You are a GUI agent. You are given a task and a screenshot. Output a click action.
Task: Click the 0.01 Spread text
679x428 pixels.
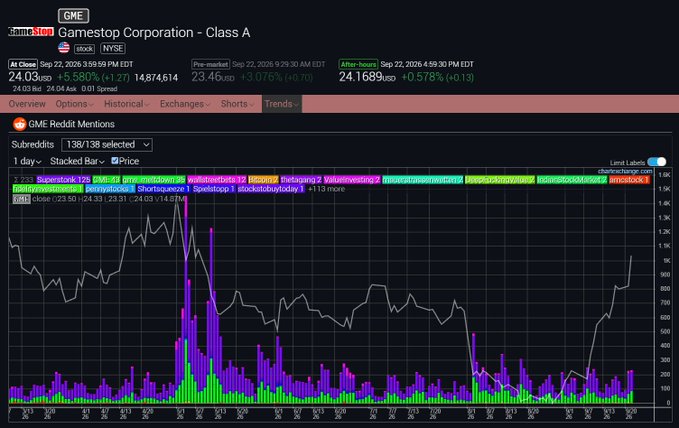point(99,89)
